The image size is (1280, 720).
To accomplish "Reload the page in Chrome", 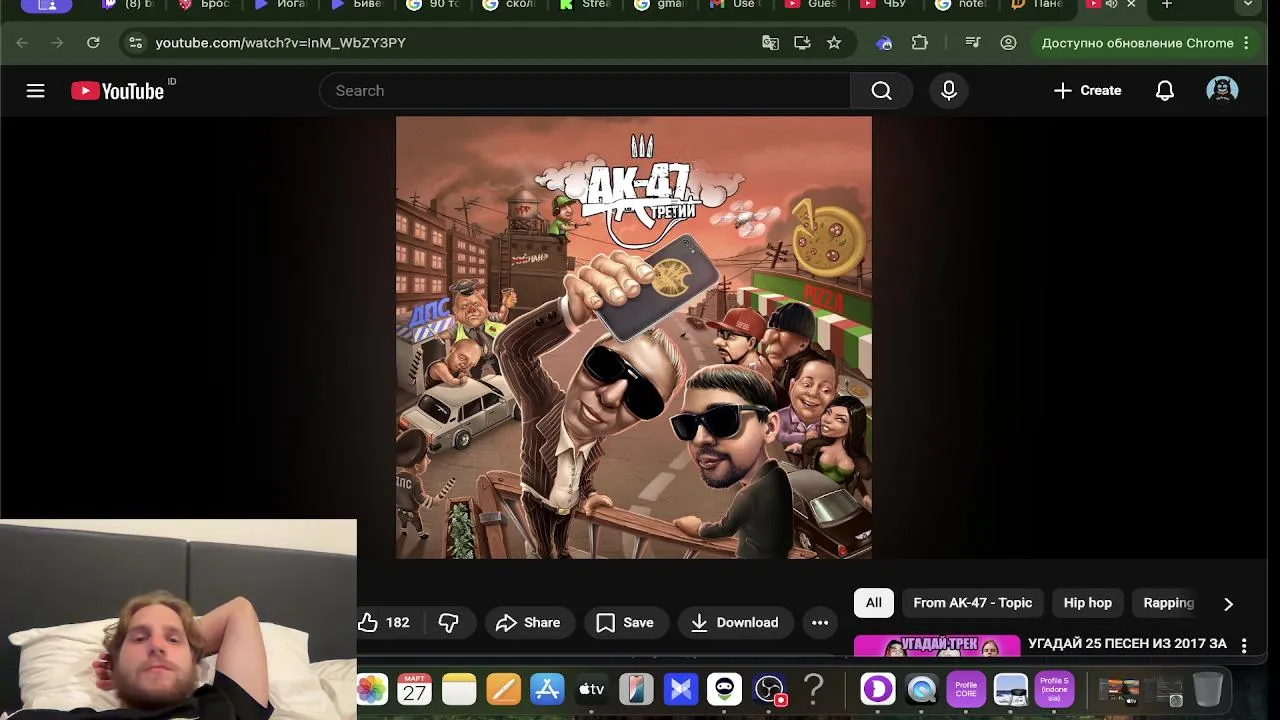I will tap(93, 43).
